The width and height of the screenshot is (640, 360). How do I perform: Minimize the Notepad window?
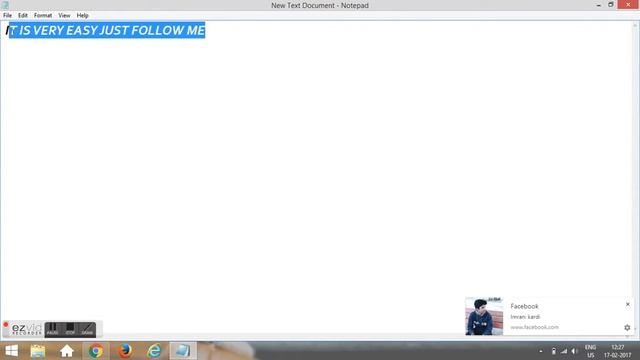click(x=599, y=5)
